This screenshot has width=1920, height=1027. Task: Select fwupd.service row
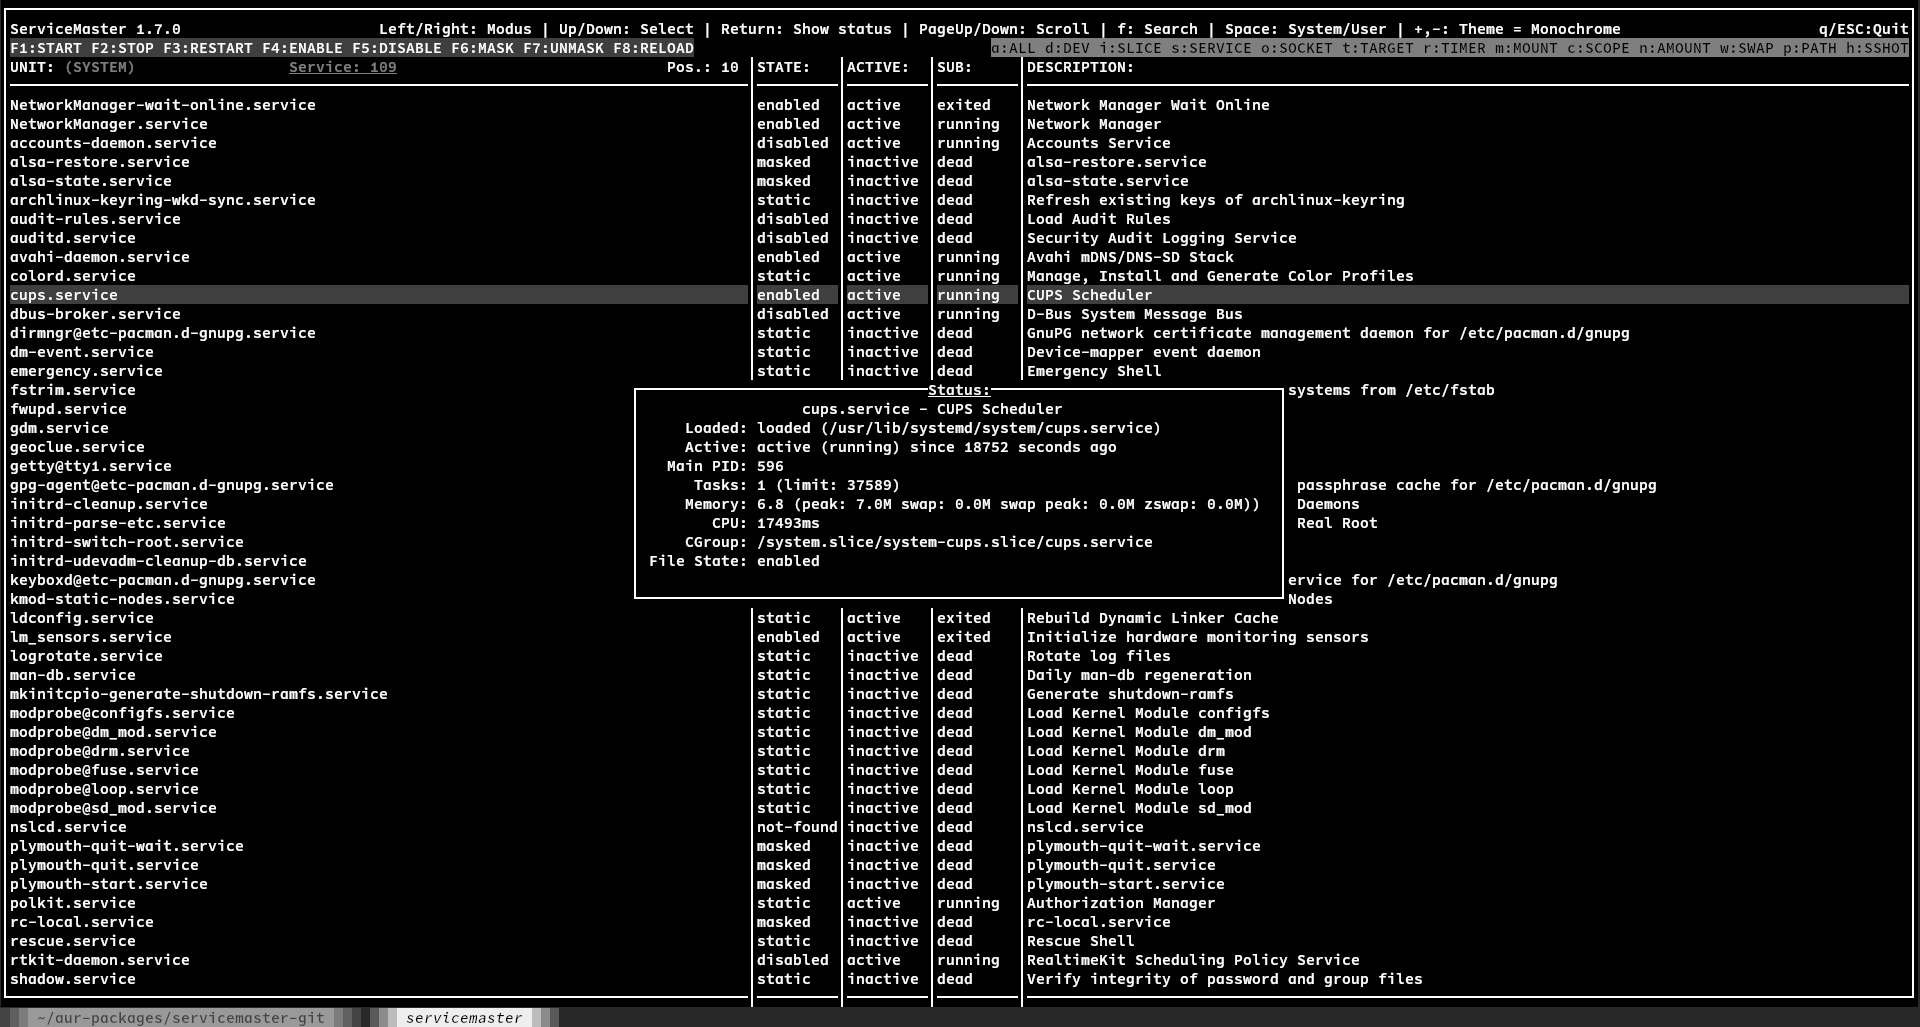320,409
